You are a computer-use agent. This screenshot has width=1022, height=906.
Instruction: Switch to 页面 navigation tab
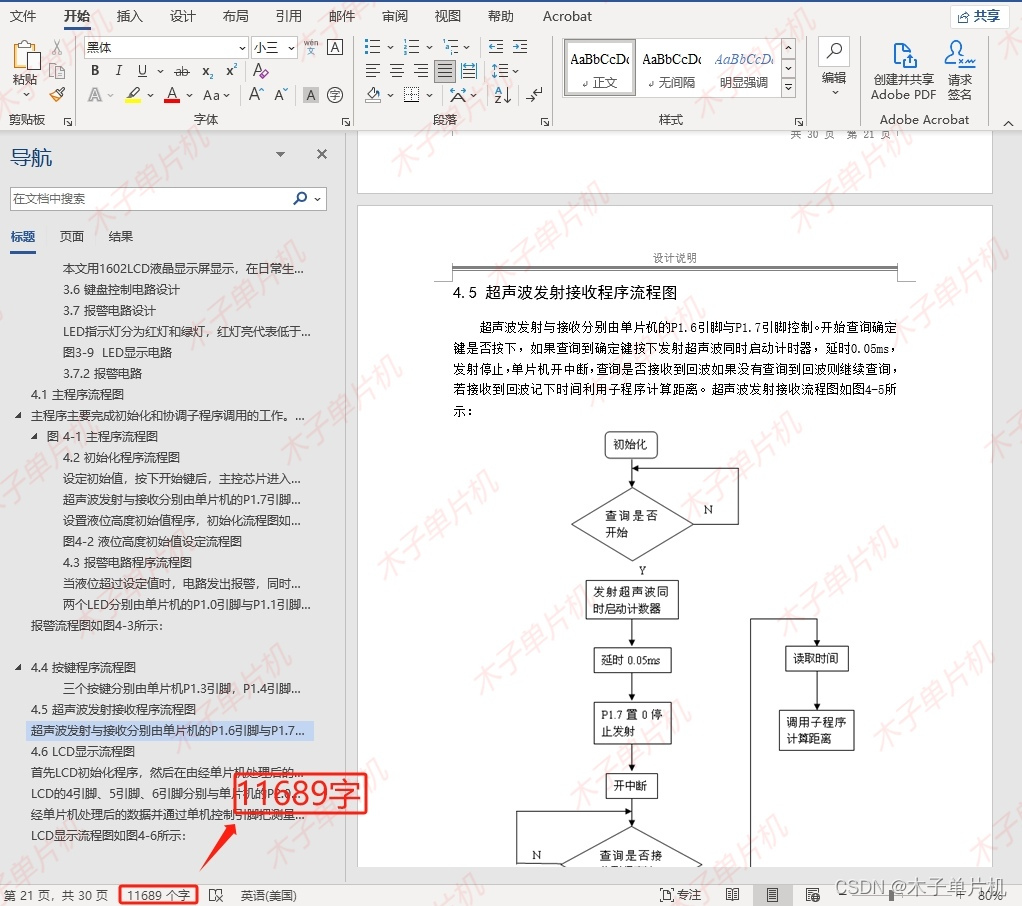72,237
